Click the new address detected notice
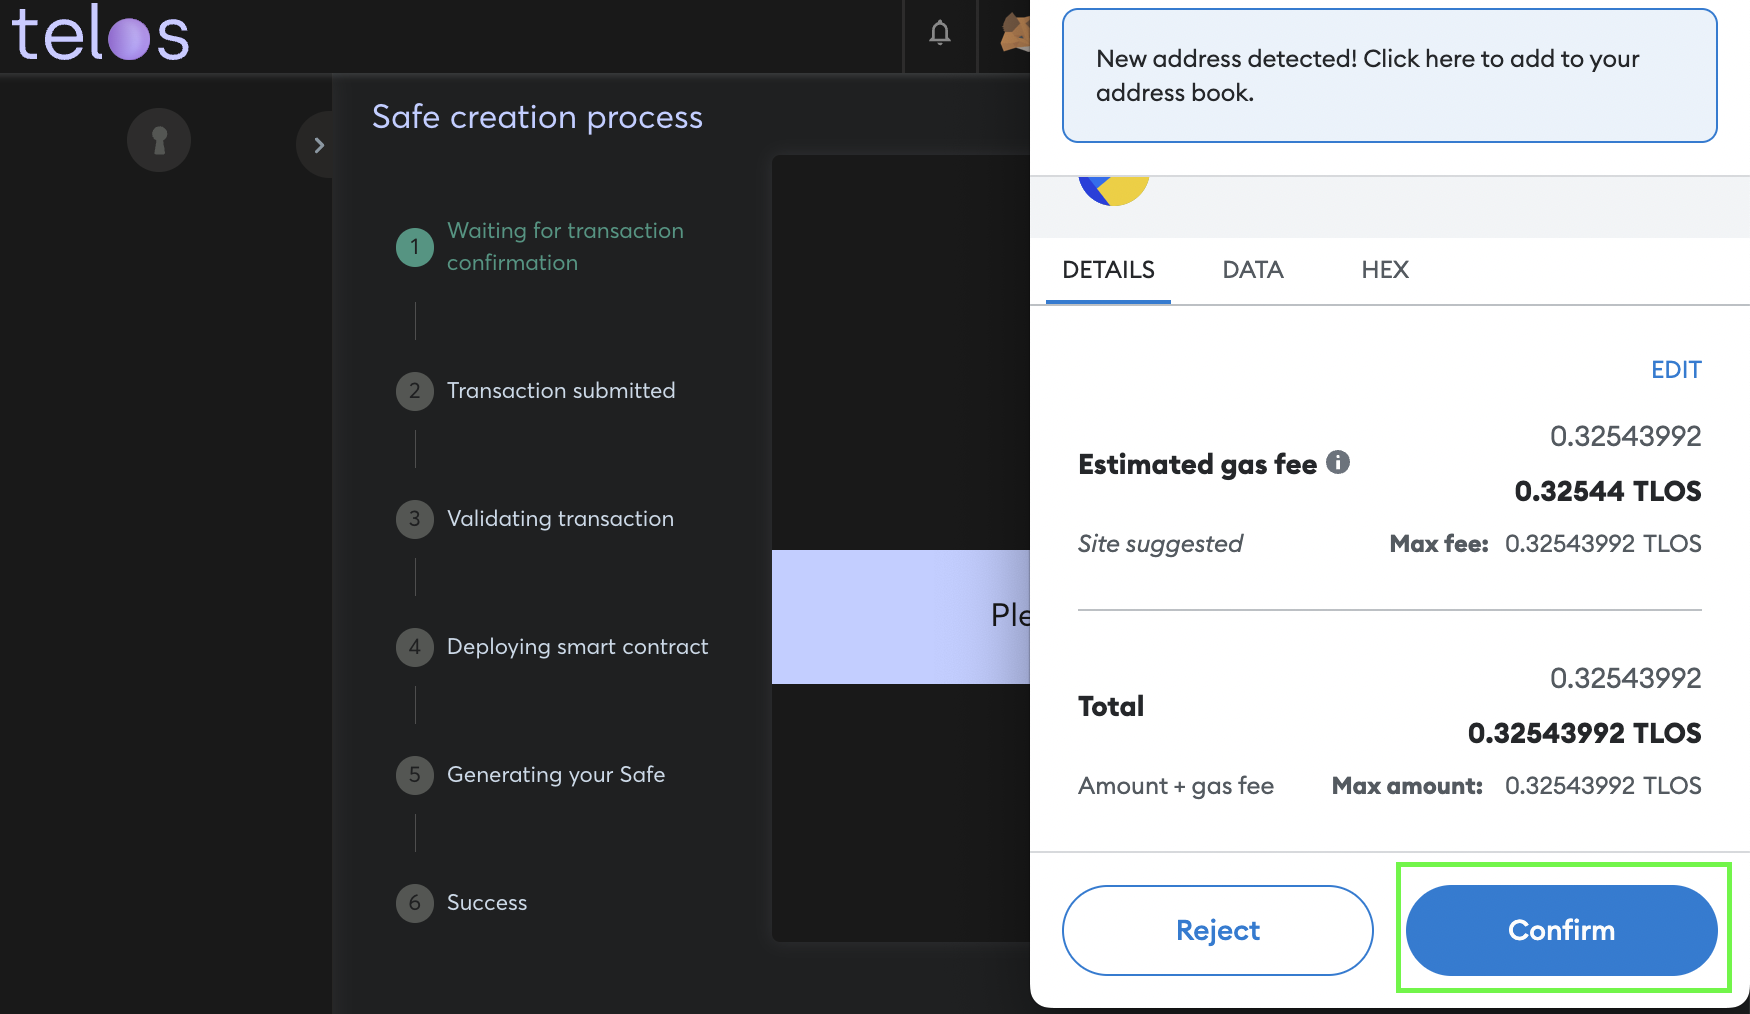Image resolution: width=1750 pixels, height=1014 pixels. 1389,76
